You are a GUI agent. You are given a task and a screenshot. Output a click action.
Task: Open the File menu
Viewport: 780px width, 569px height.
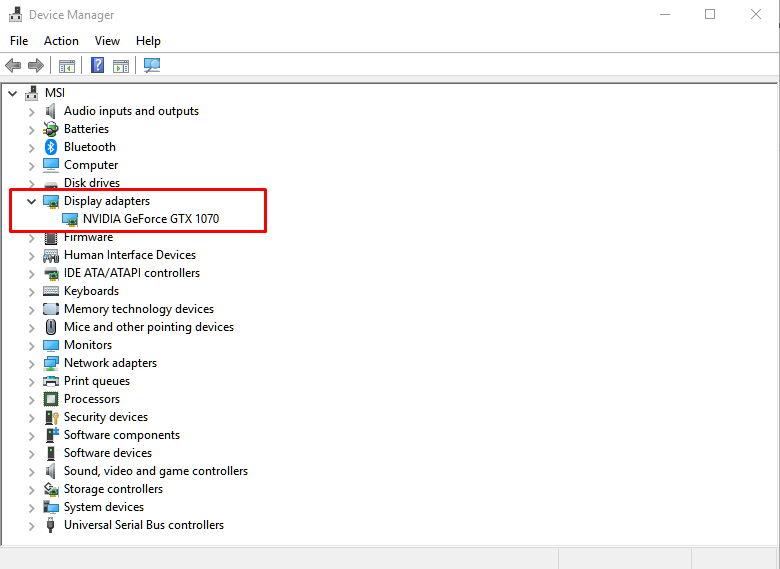19,41
